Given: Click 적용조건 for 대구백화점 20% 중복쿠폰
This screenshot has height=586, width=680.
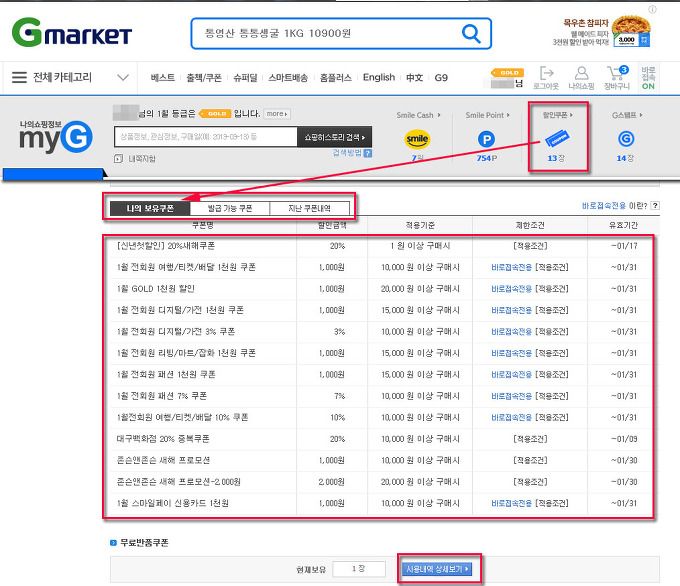Looking at the screenshot, I should pyautogui.click(x=530, y=439).
